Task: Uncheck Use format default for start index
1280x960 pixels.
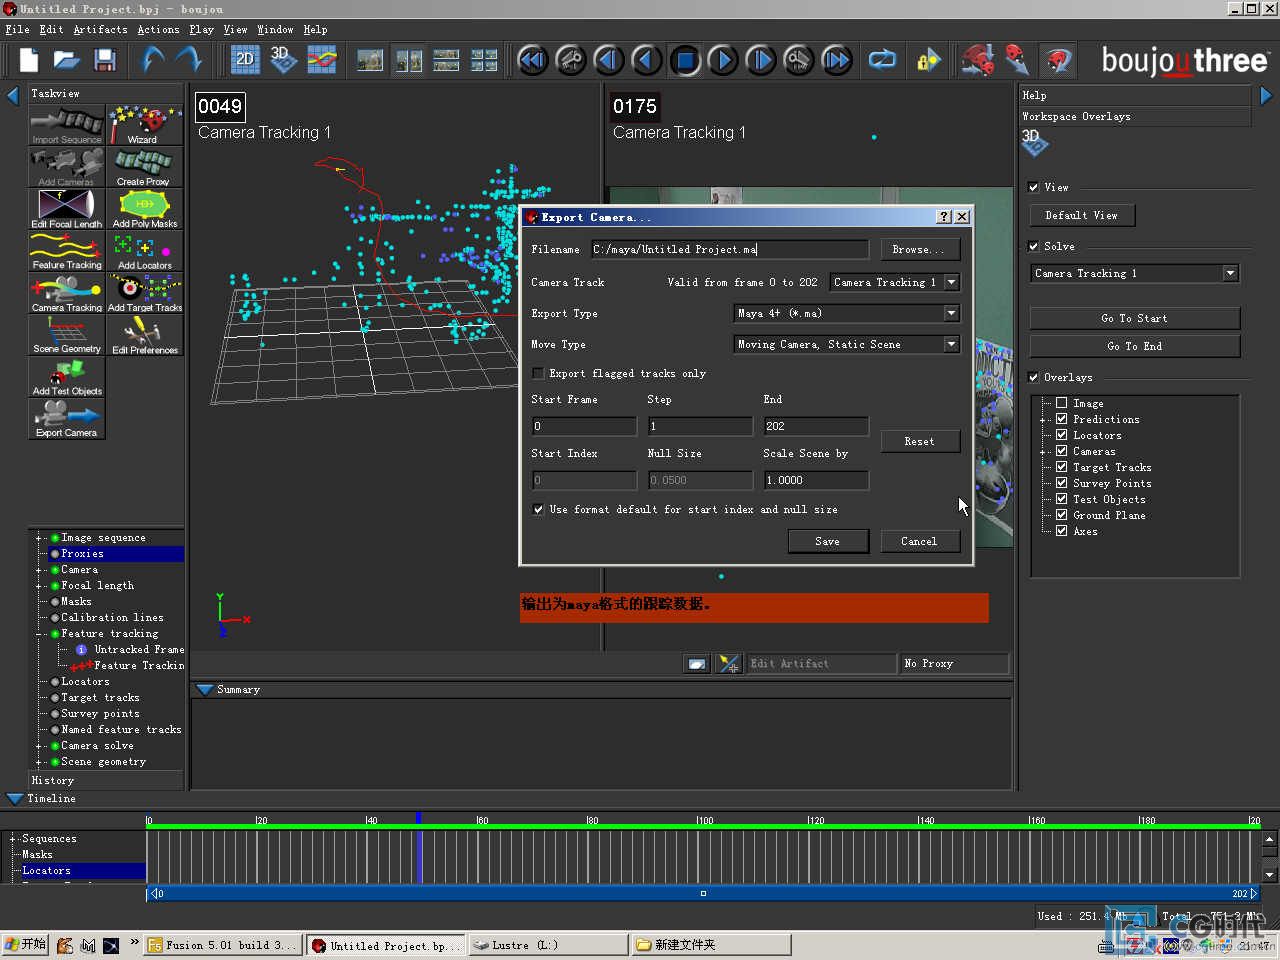Action: pos(538,509)
